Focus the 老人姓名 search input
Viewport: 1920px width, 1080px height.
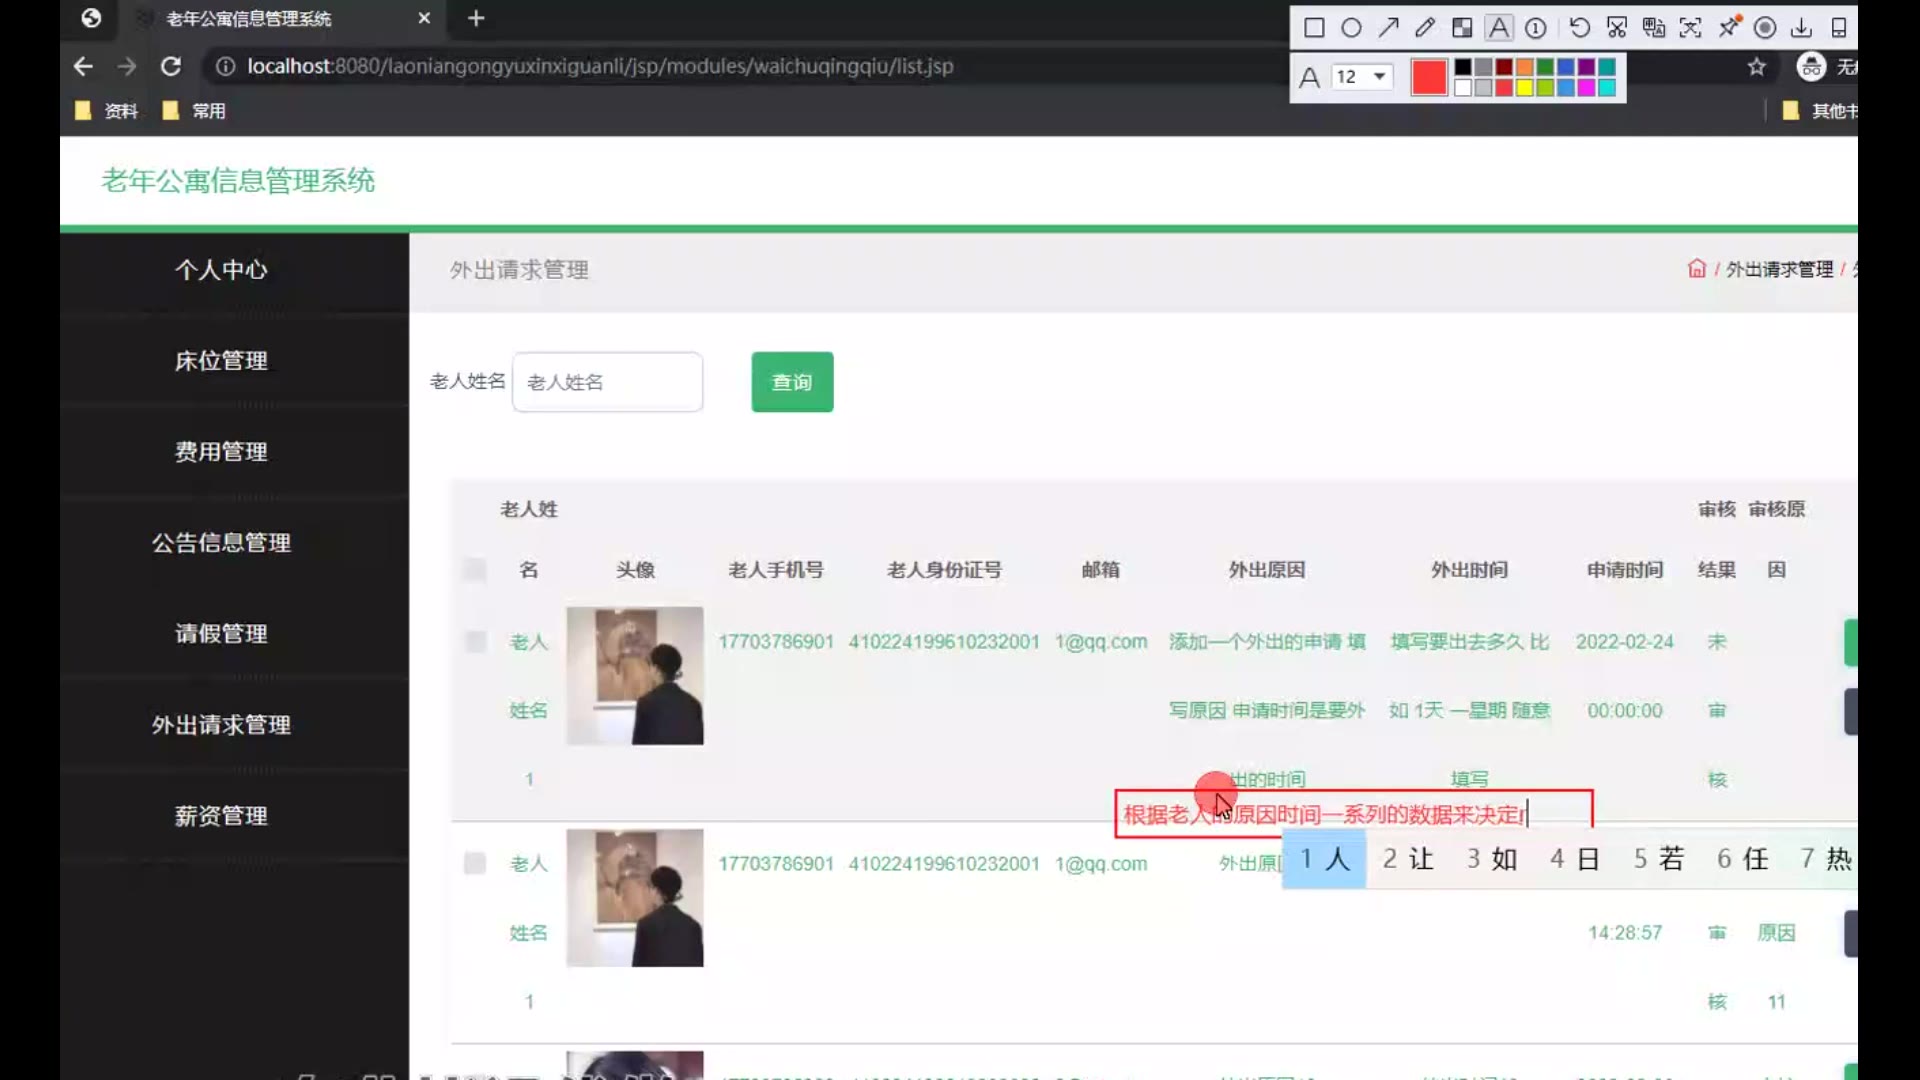tap(607, 382)
